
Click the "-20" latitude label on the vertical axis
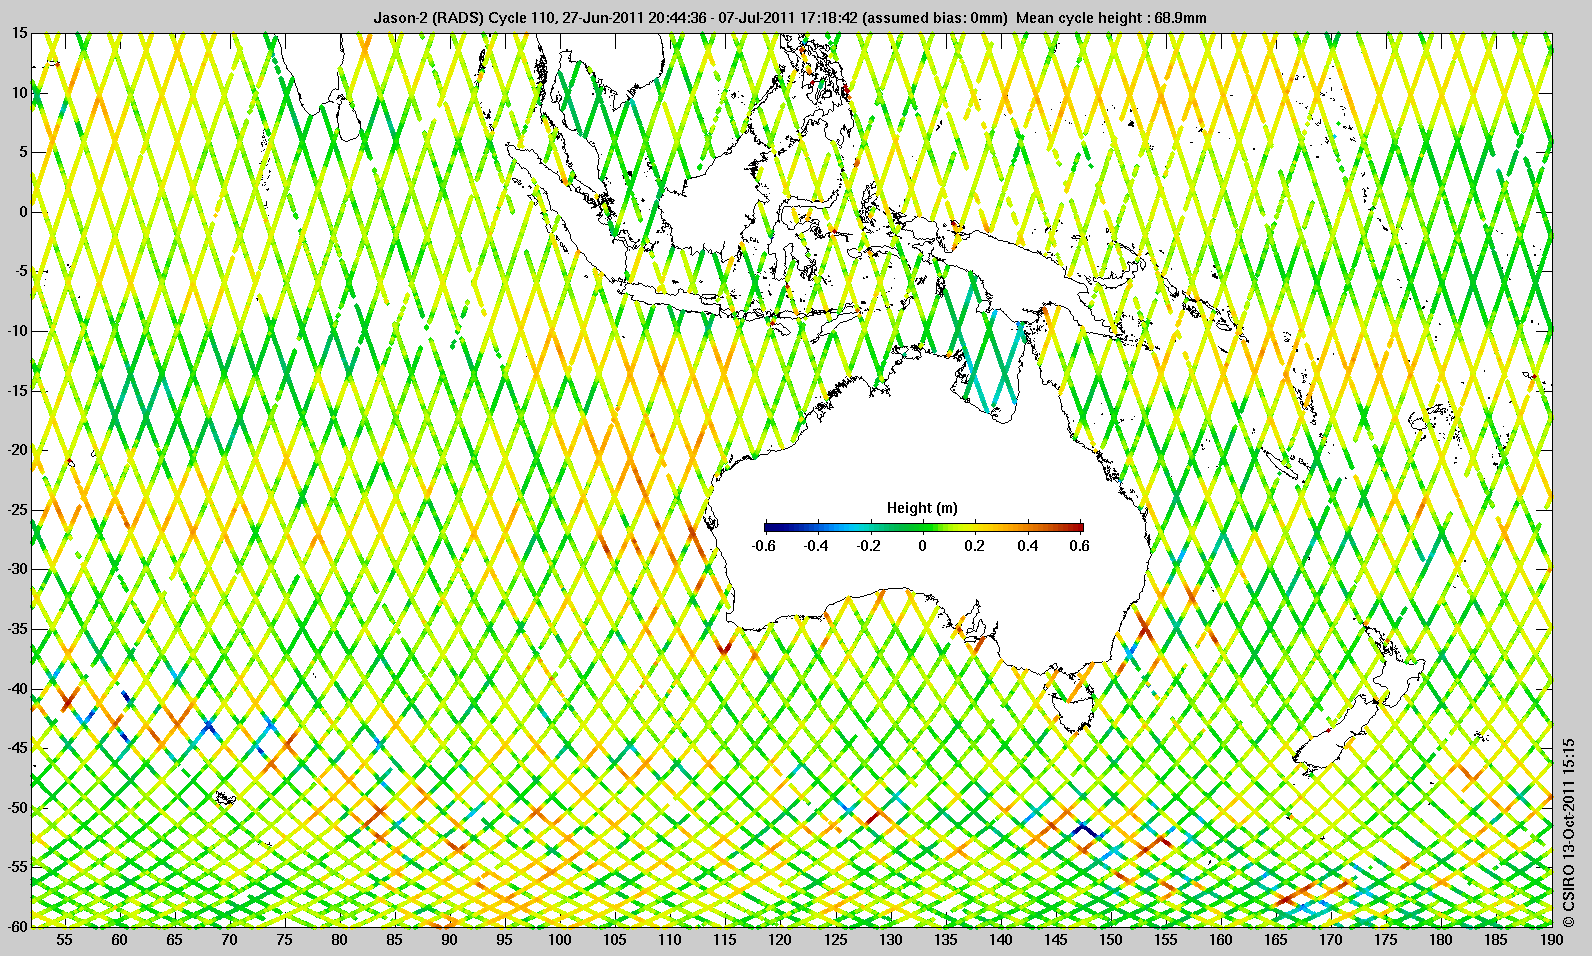click(17, 450)
